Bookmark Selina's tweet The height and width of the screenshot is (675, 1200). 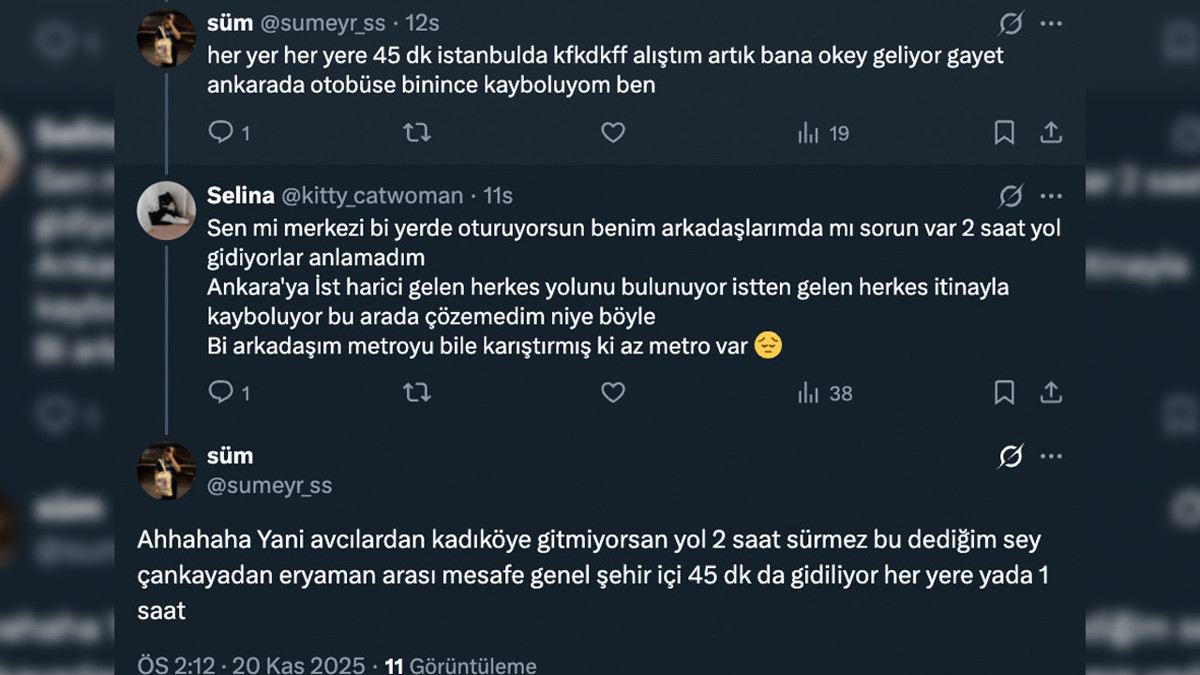(1004, 393)
